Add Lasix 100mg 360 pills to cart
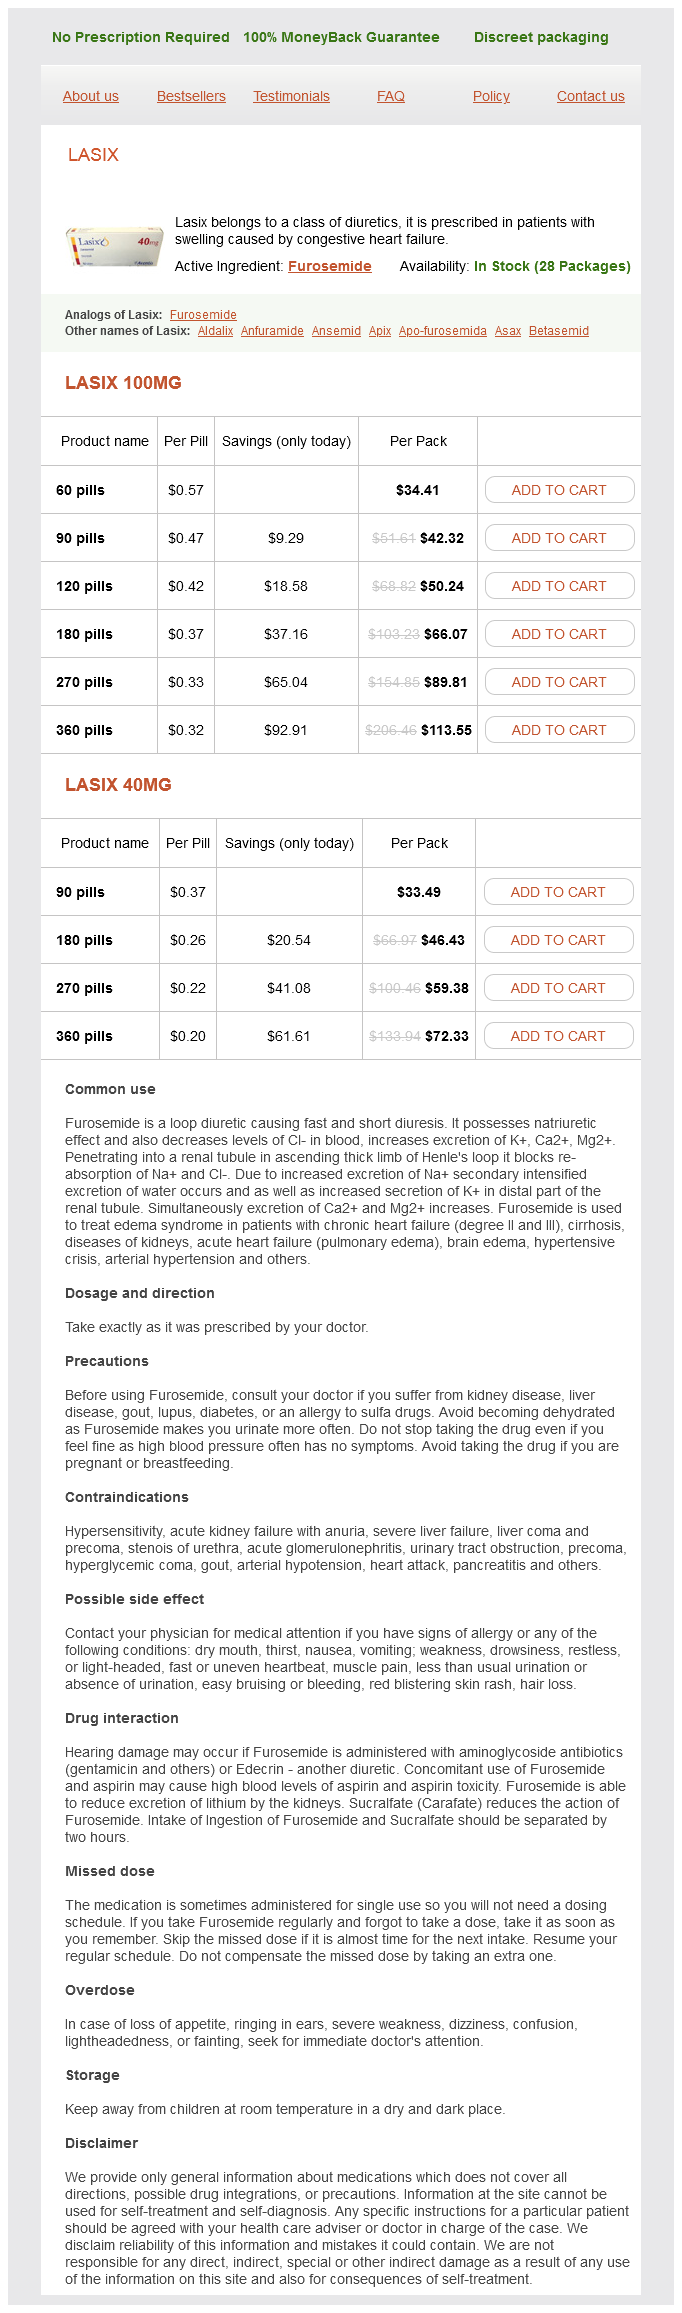Screen dimensions: 682x2313 click(x=559, y=730)
